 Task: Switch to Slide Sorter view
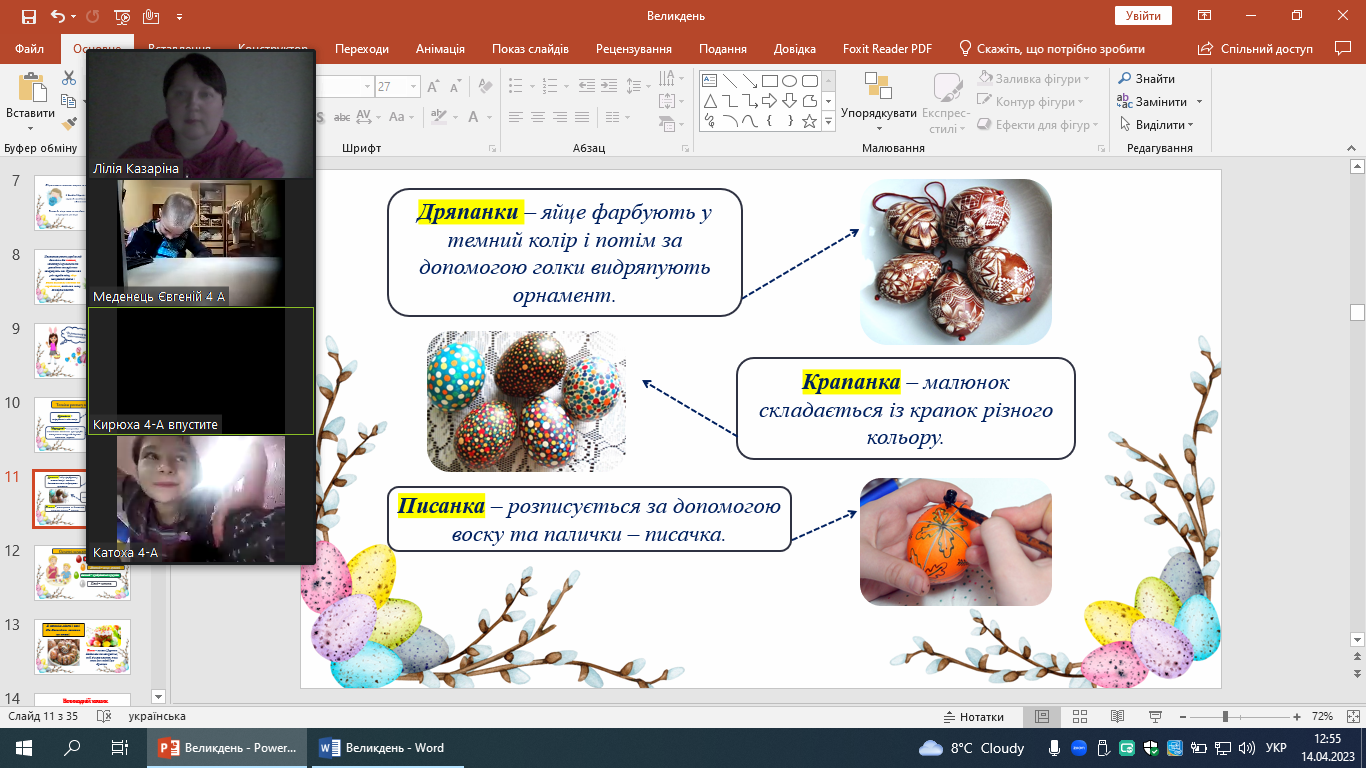[x=1079, y=717]
